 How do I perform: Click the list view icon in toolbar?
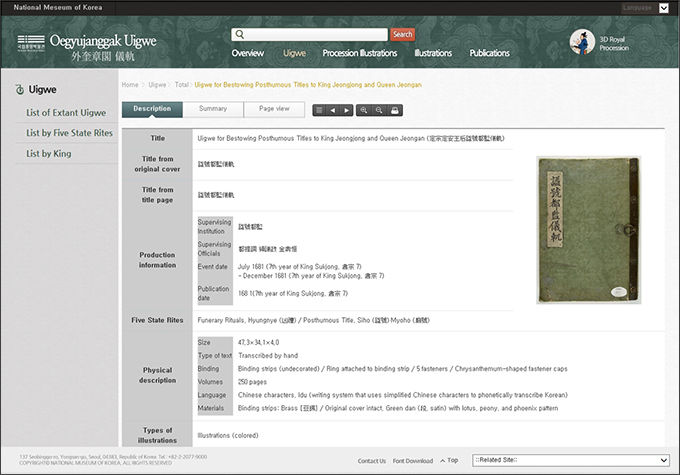[319, 110]
